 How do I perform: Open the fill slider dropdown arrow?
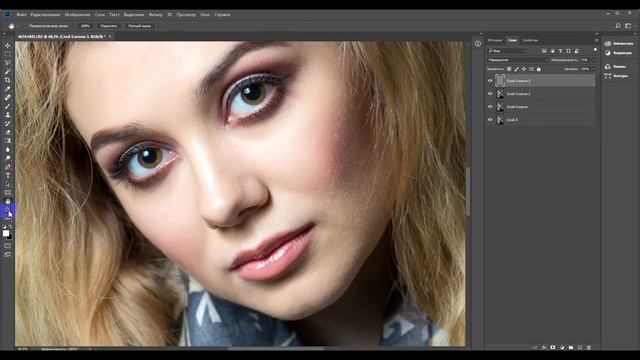594,69
